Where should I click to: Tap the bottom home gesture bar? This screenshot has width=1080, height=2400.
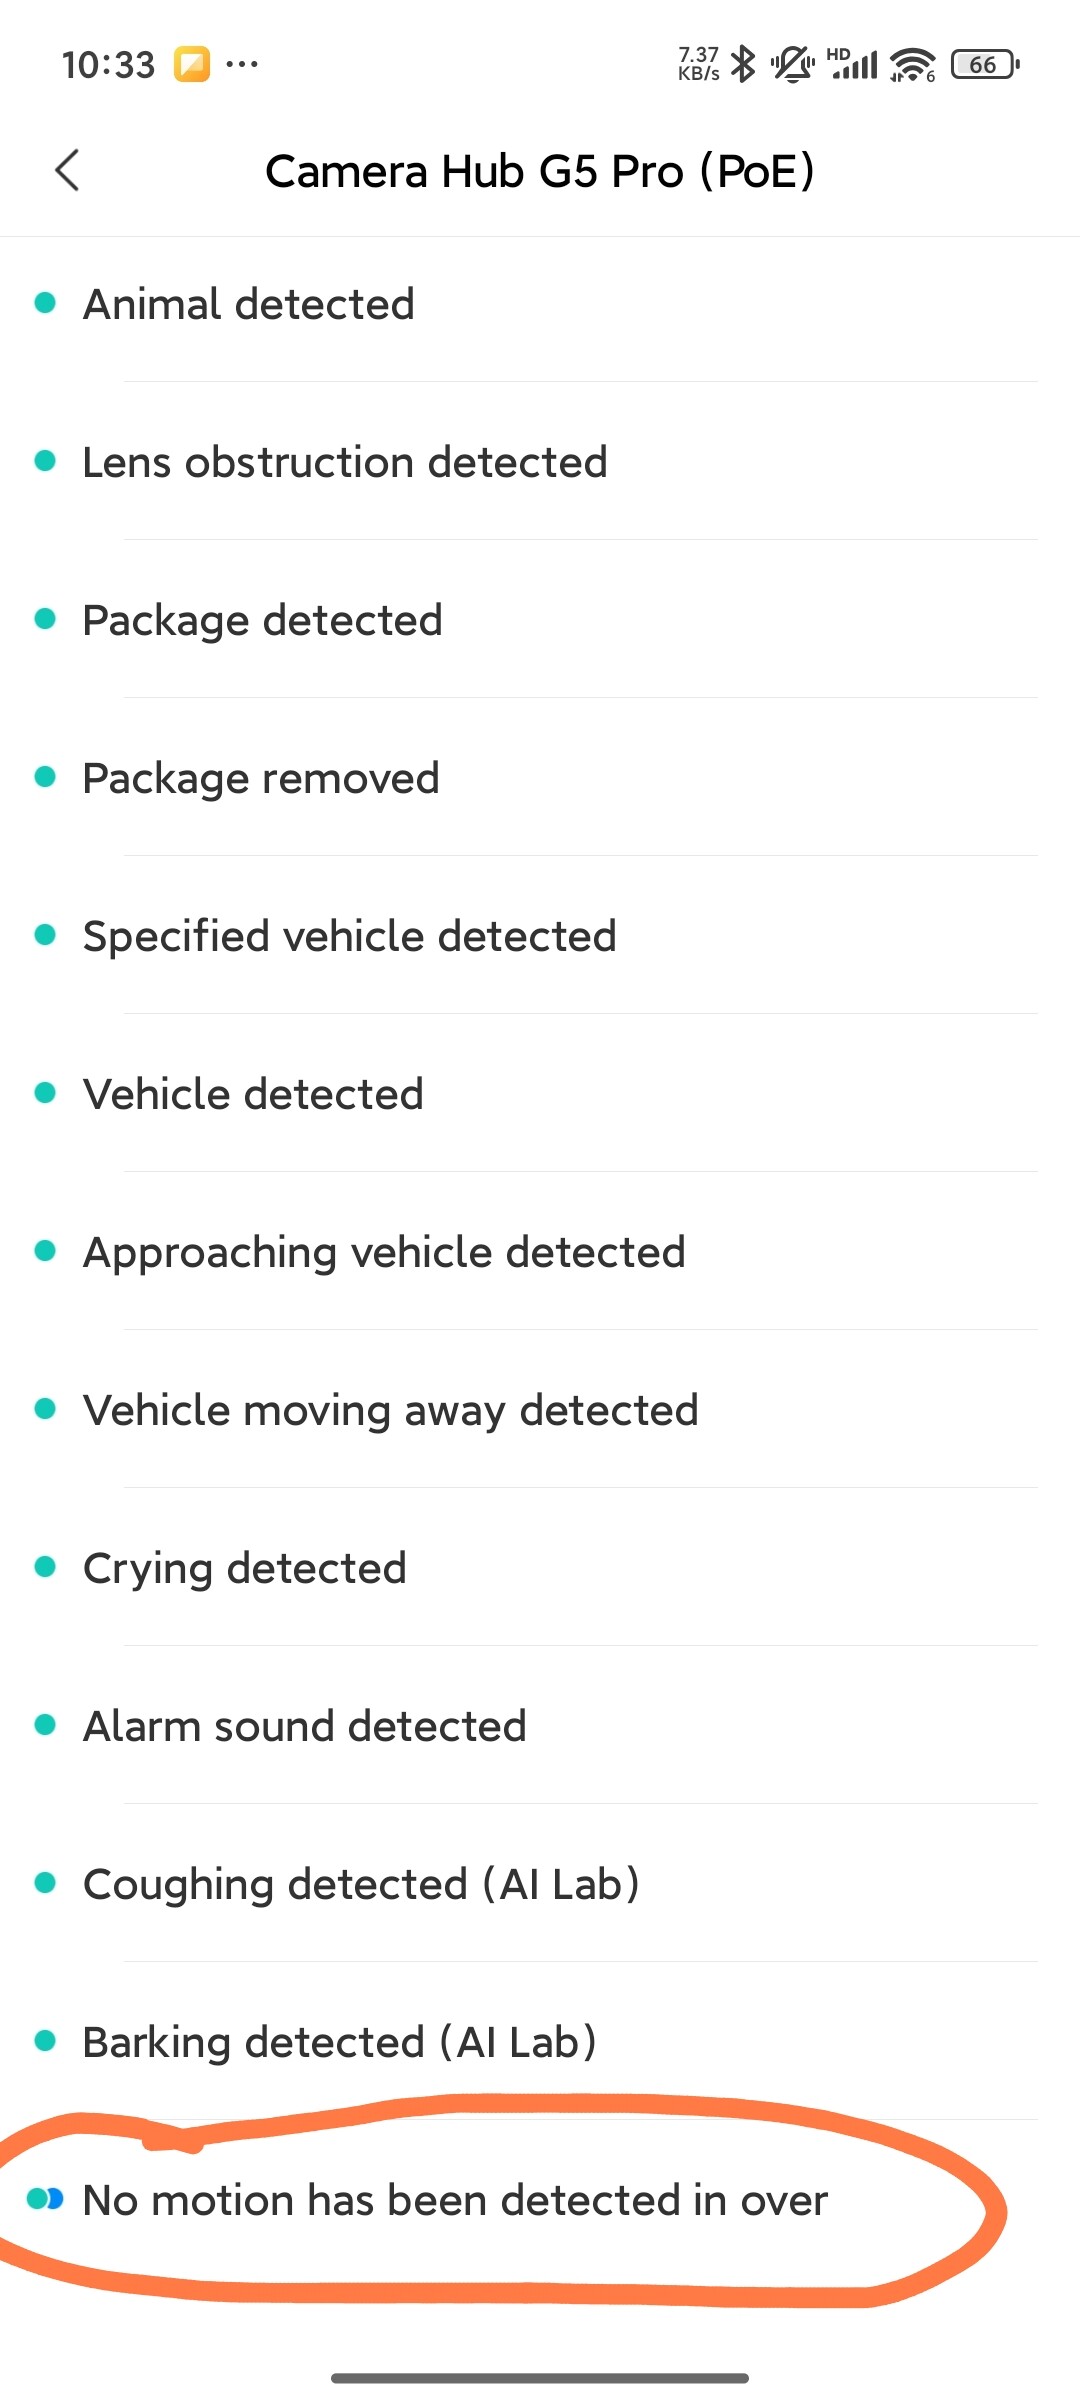[540, 2377]
